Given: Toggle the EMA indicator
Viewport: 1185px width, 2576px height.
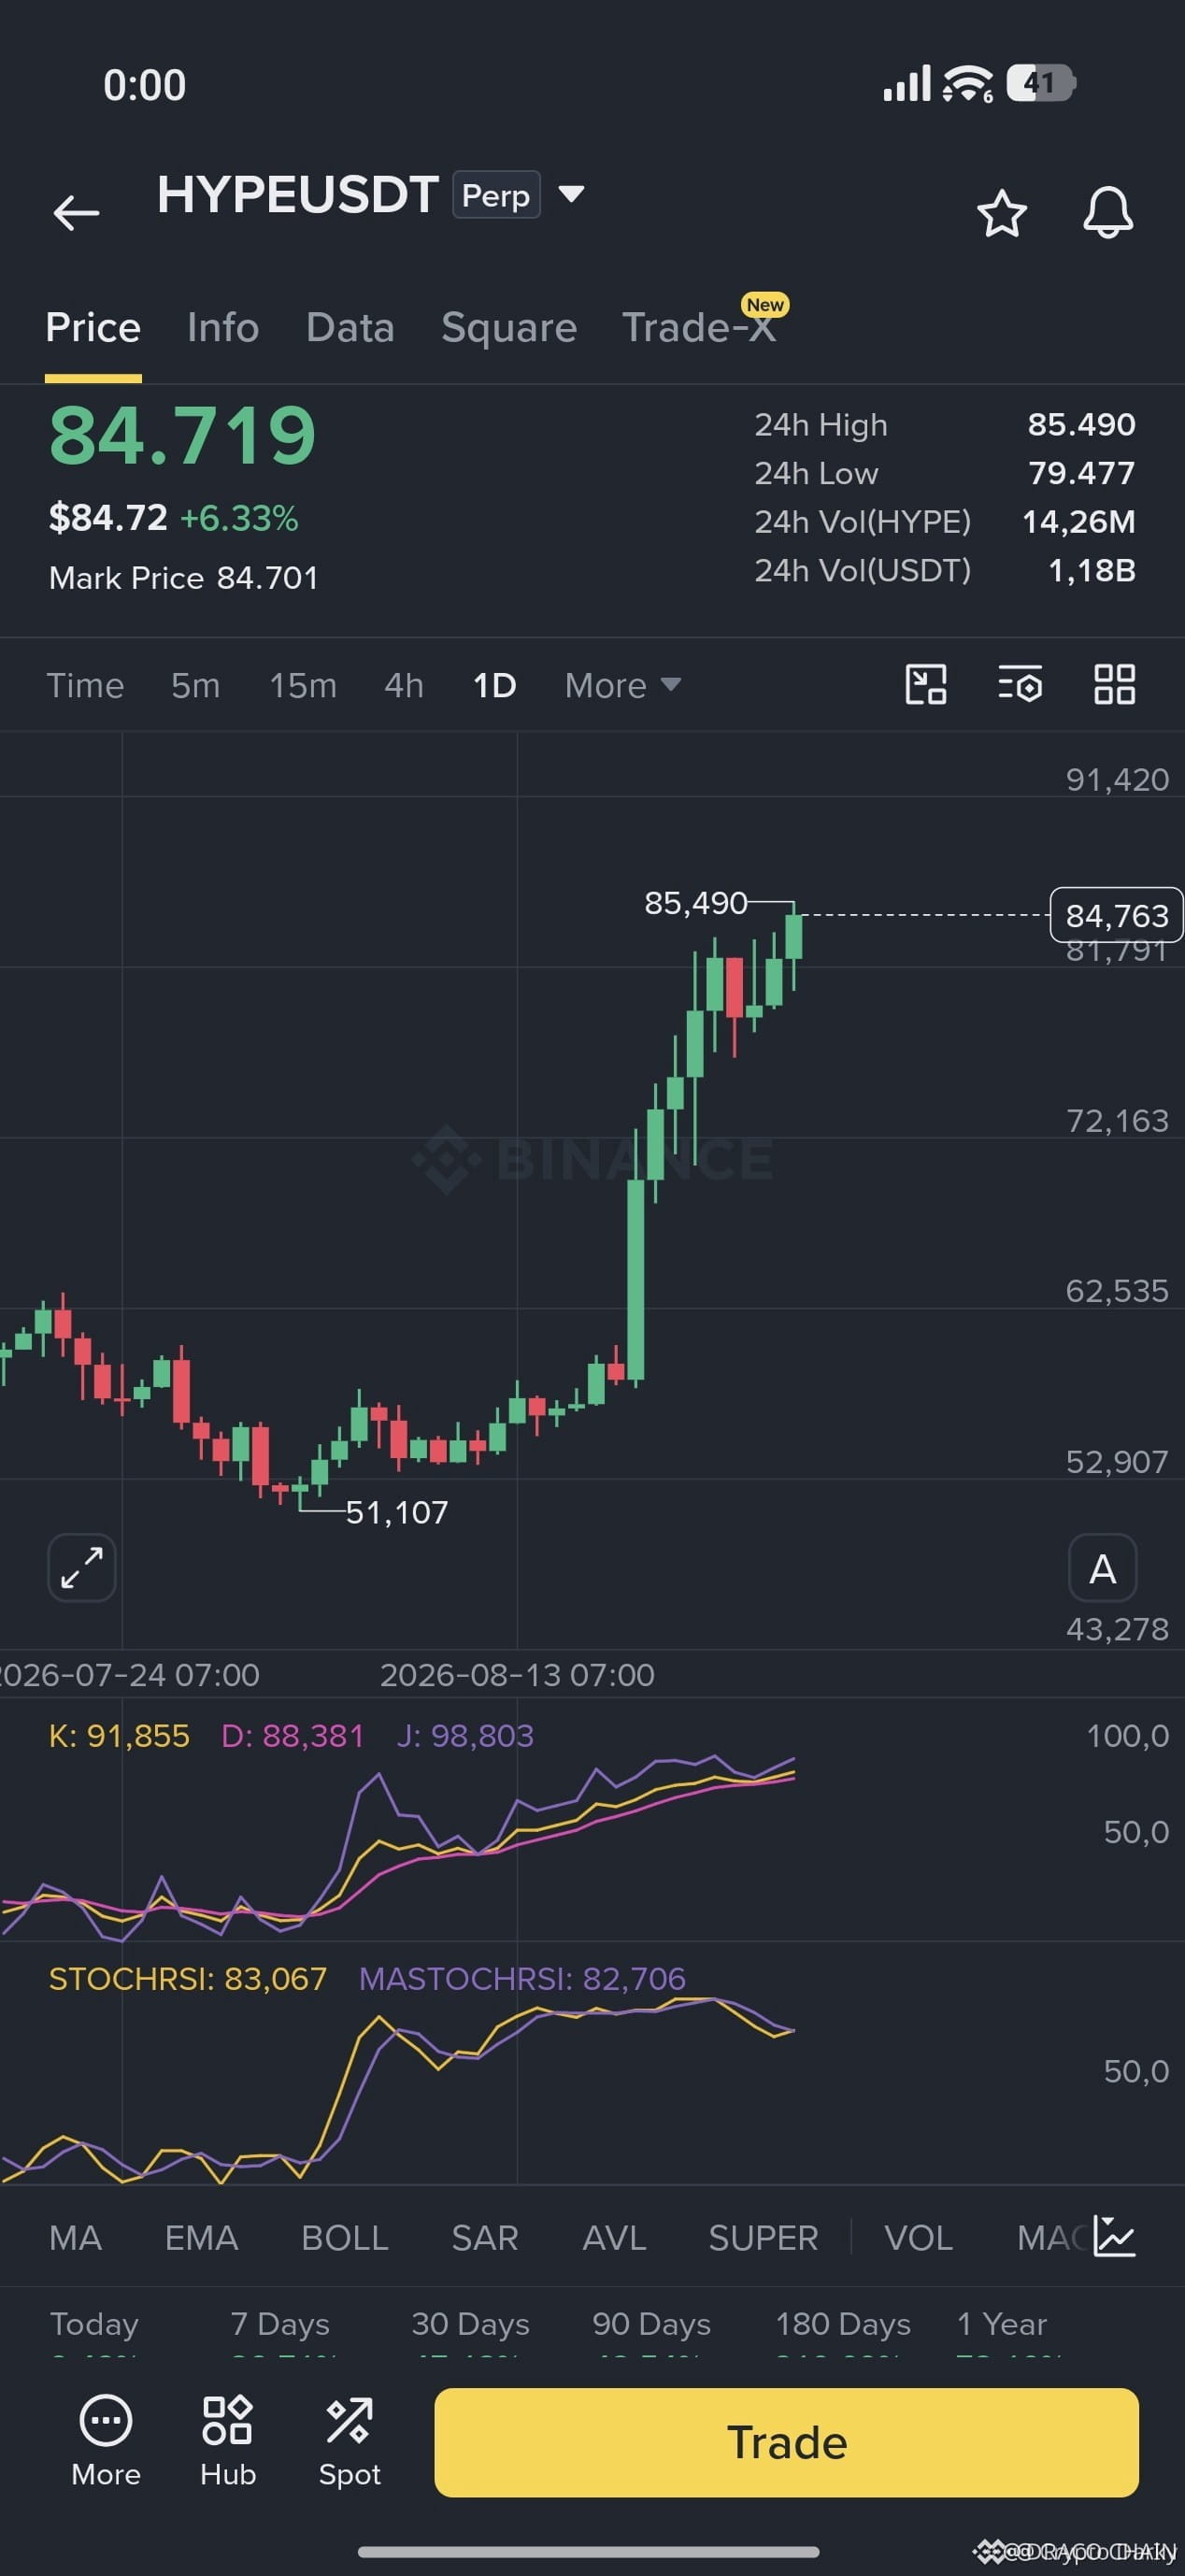Looking at the screenshot, I should 201,2237.
